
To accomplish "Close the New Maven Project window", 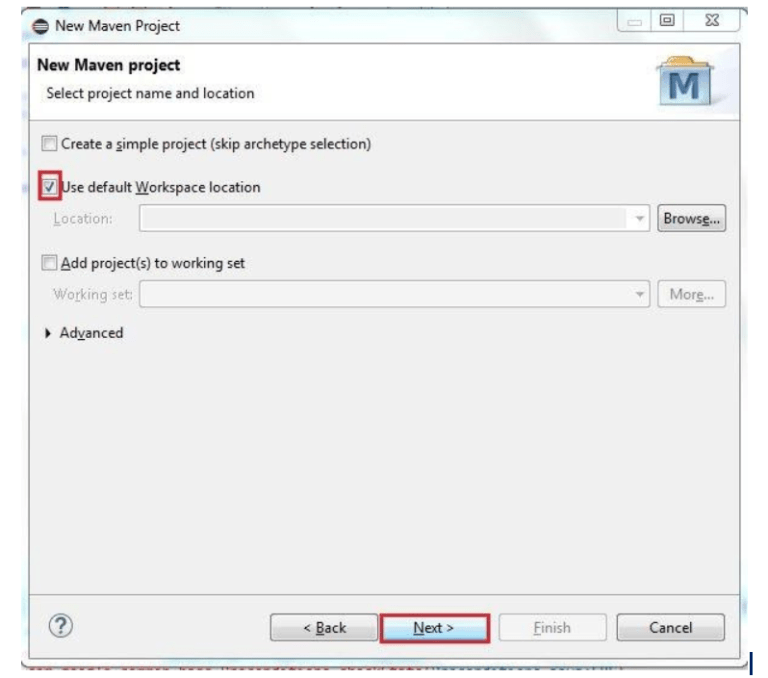I will pos(712,21).
